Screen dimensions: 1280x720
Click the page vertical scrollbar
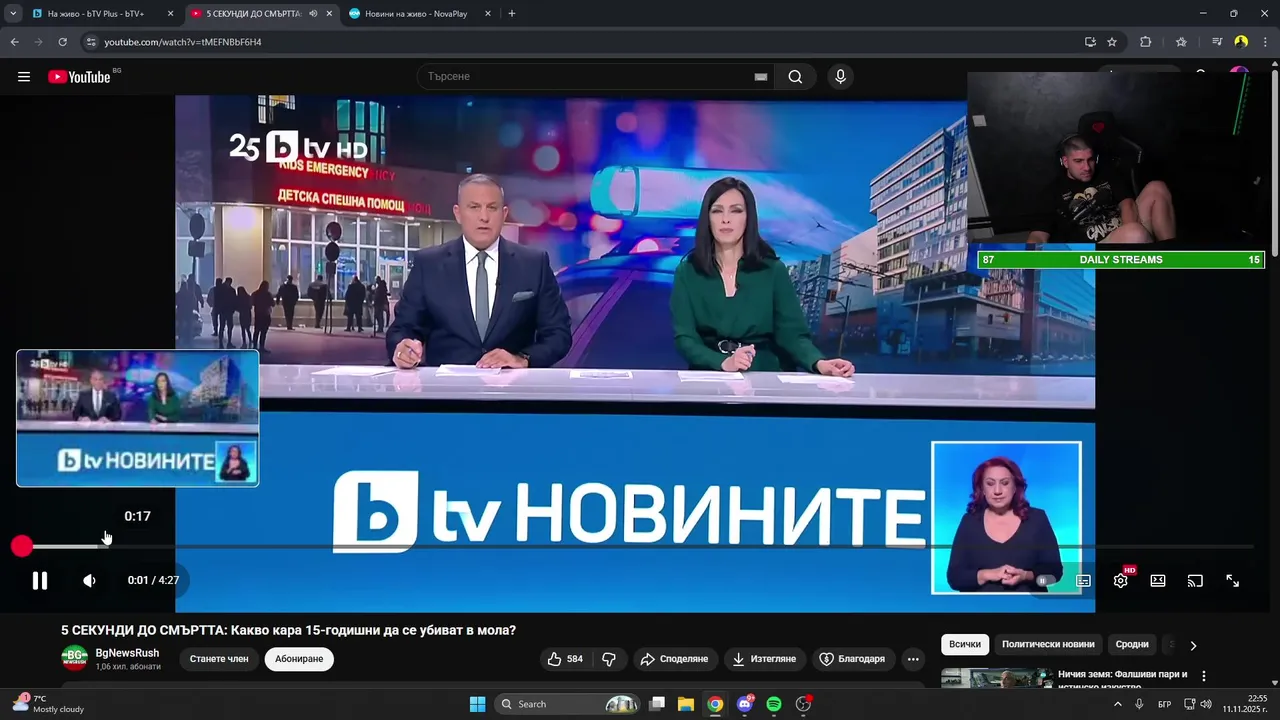[x=1275, y=160]
